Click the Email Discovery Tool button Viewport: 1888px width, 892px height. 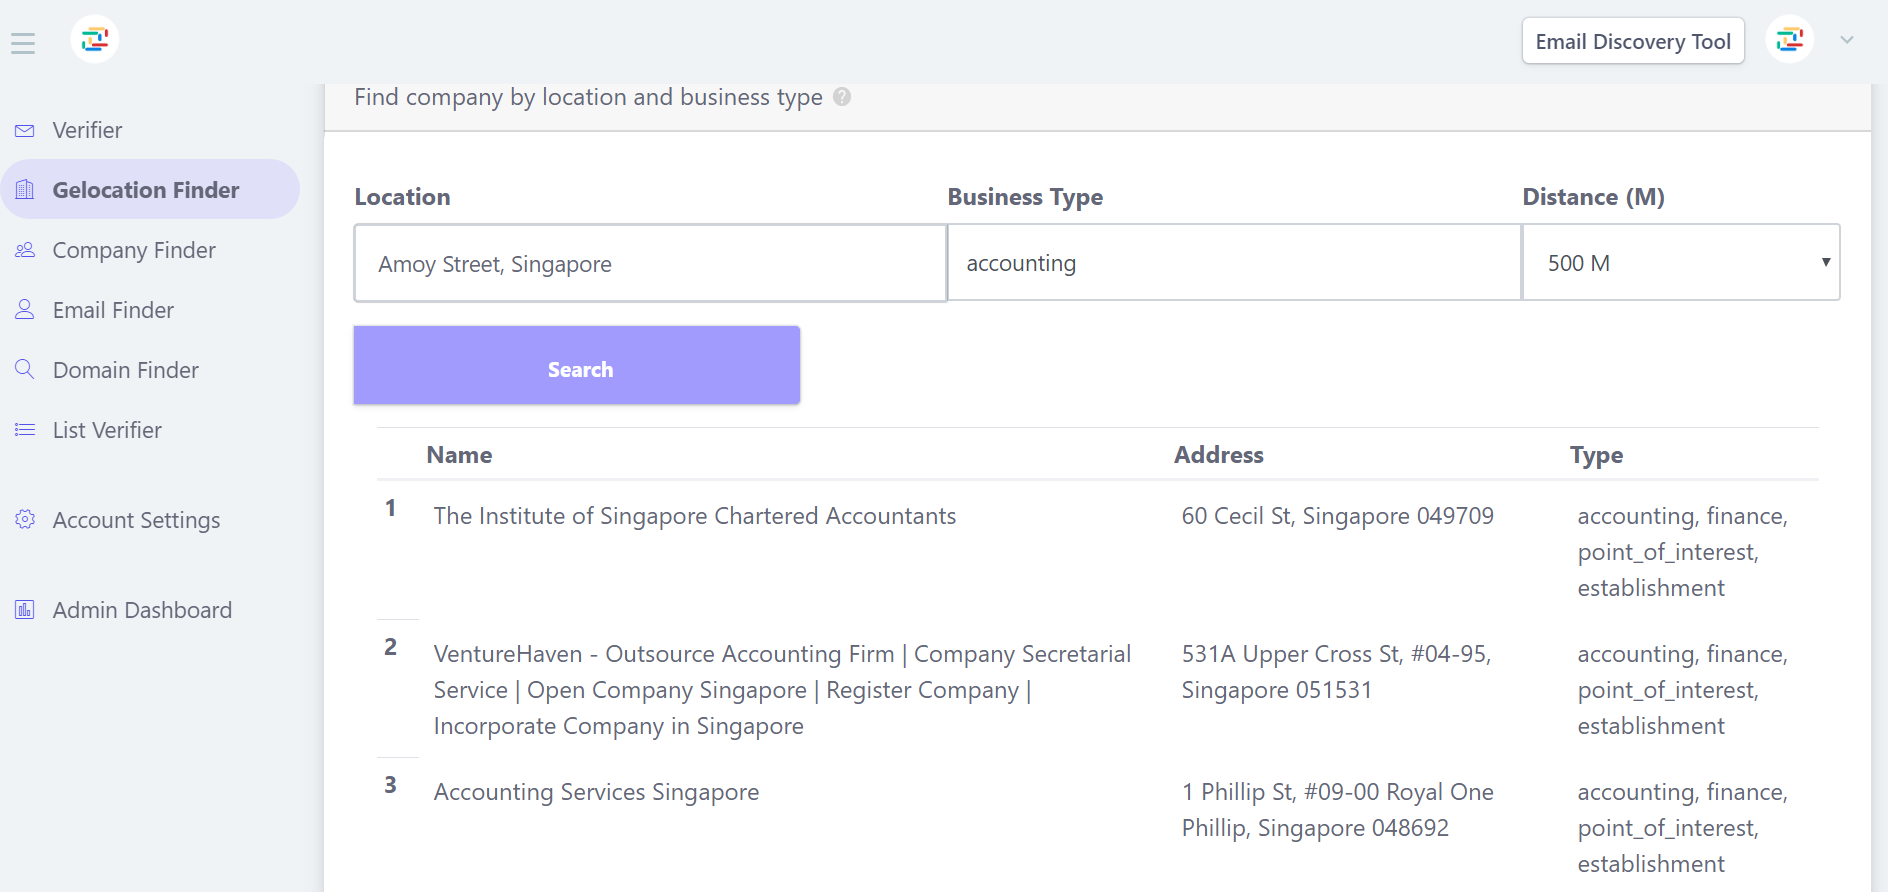1632,41
